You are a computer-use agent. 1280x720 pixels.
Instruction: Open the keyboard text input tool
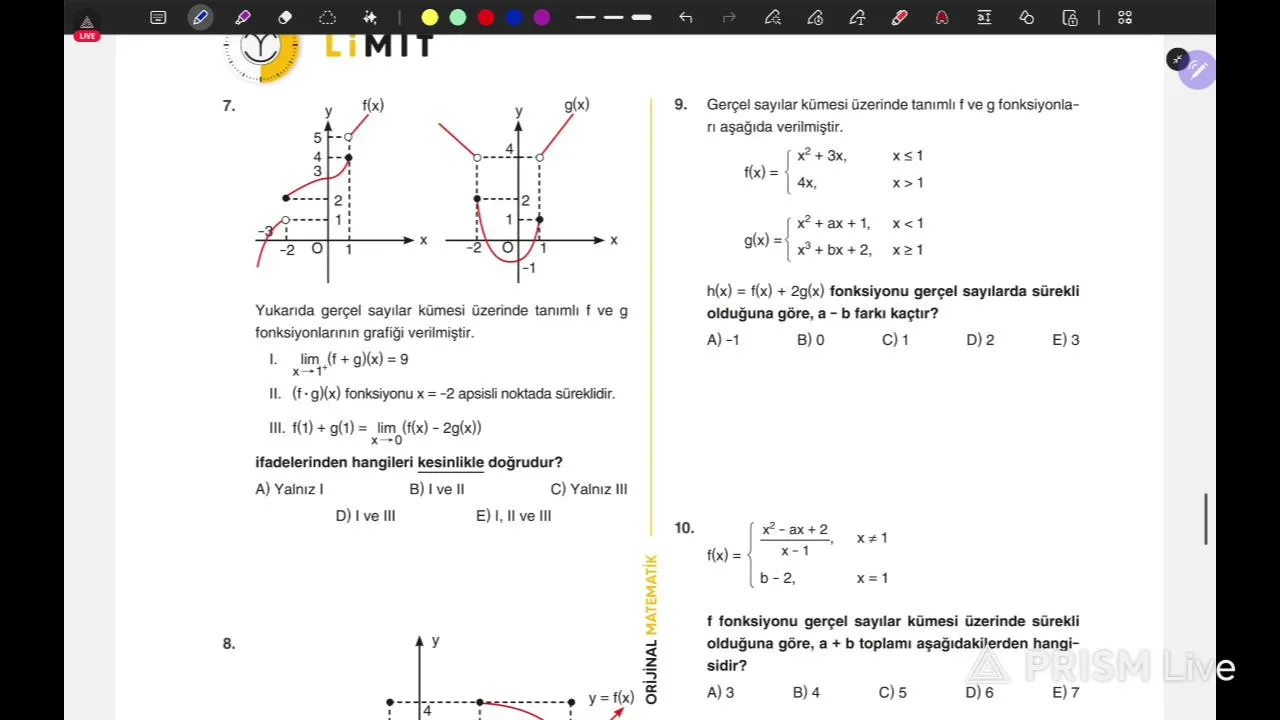coord(158,17)
